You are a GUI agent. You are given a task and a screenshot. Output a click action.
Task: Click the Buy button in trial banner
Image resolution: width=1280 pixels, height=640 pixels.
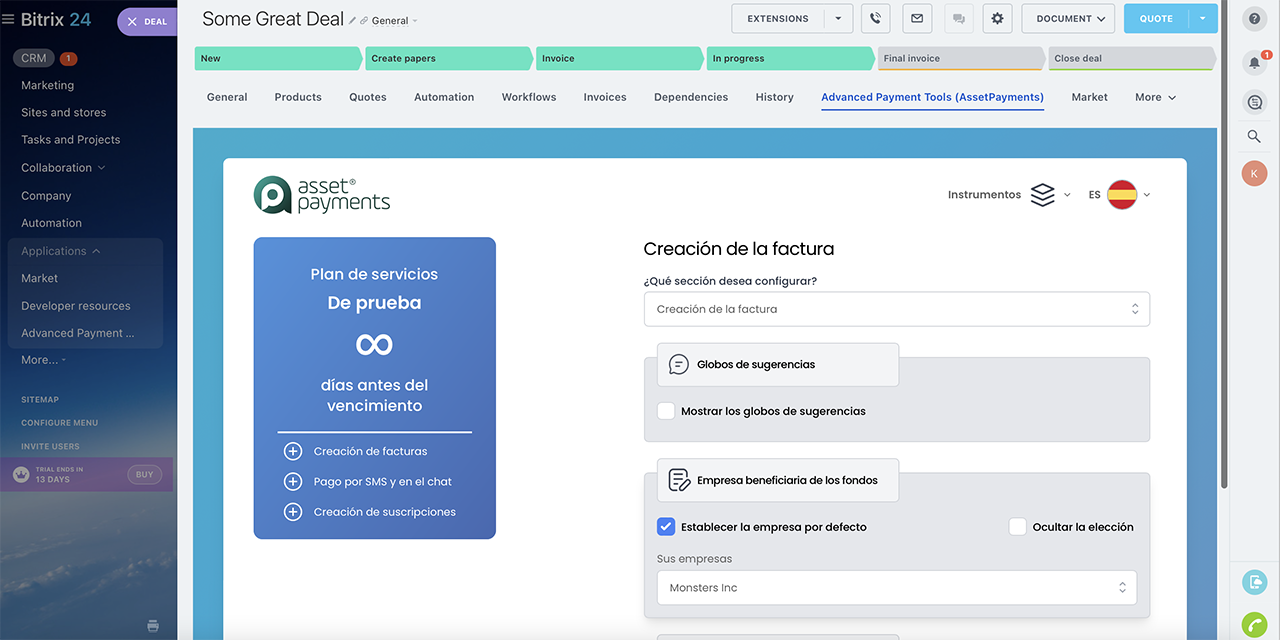pyautogui.click(x=144, y=474)
